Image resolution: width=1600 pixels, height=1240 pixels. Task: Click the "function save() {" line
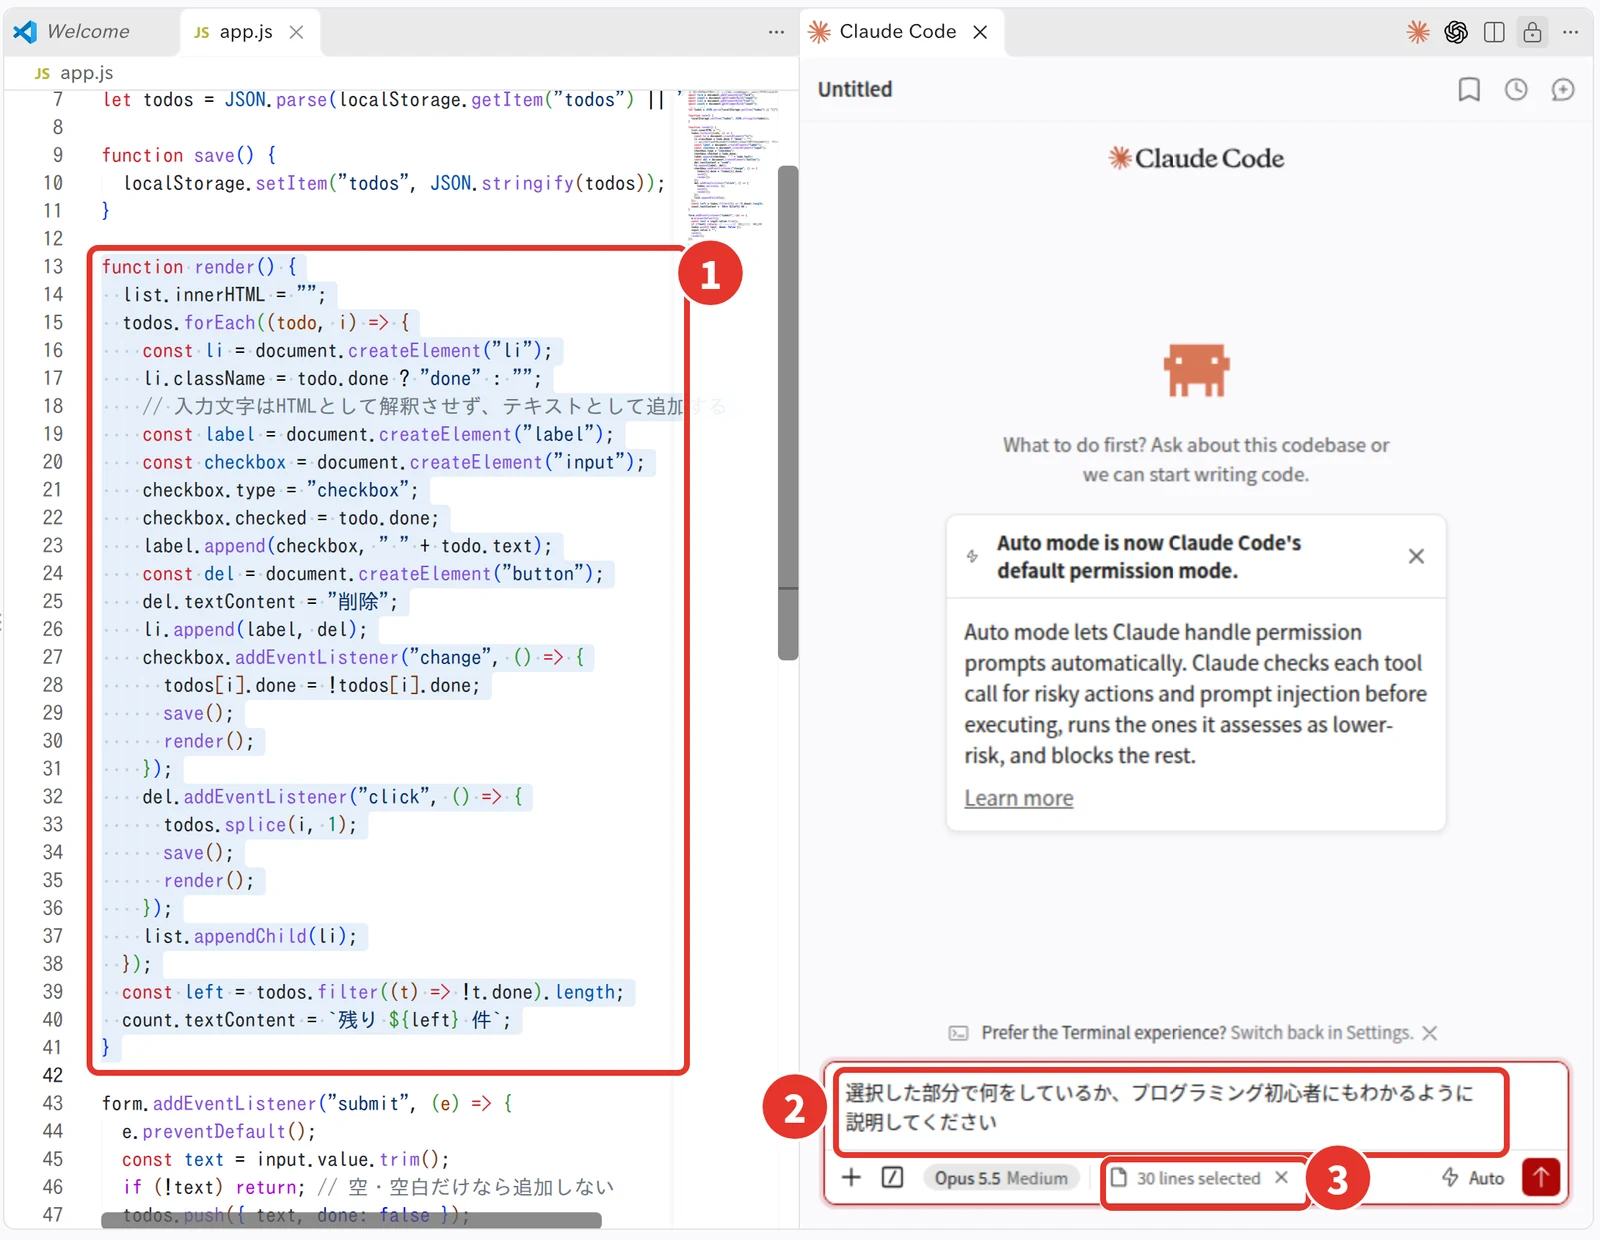(x=188, y=155)
